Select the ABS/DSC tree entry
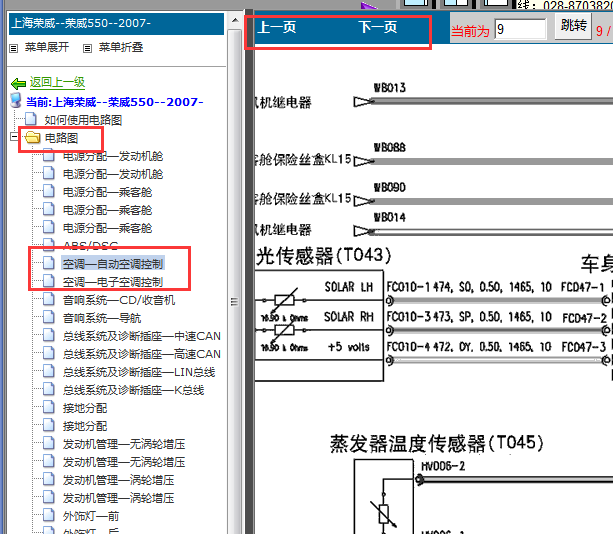This screenshot has width=613, height=534. pos(90,245)
